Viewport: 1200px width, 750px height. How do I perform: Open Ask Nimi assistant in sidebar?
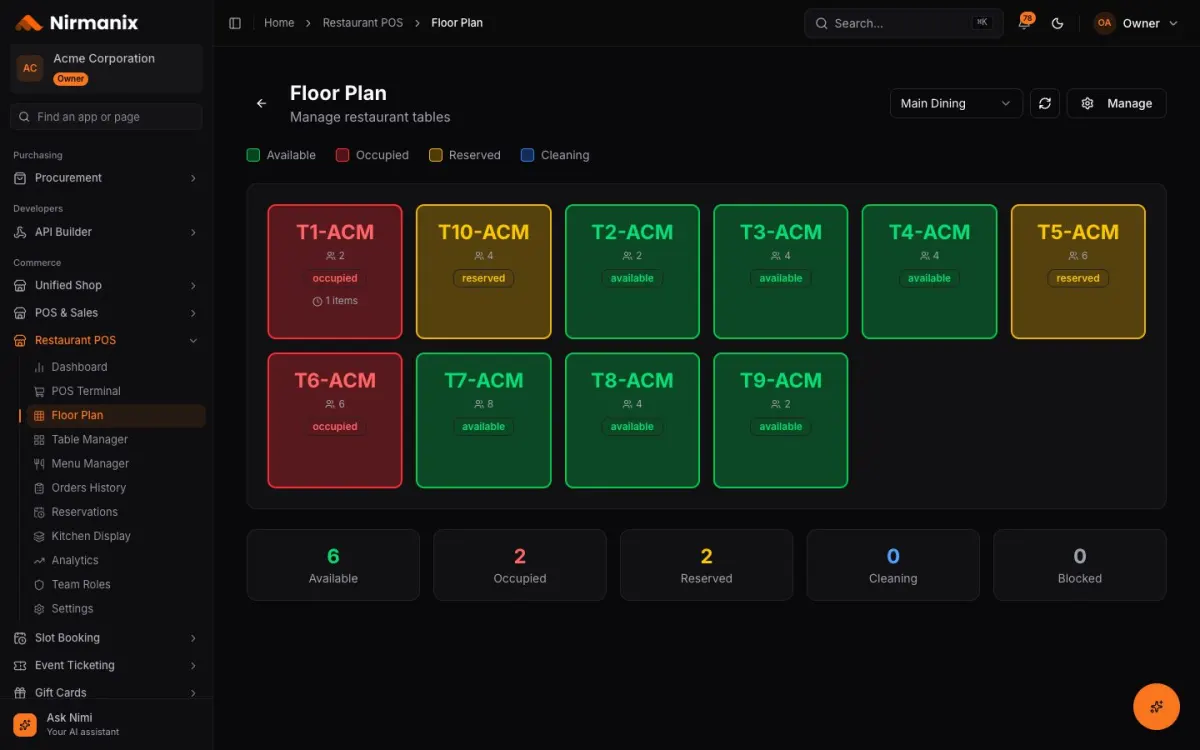tap(106, 724)
